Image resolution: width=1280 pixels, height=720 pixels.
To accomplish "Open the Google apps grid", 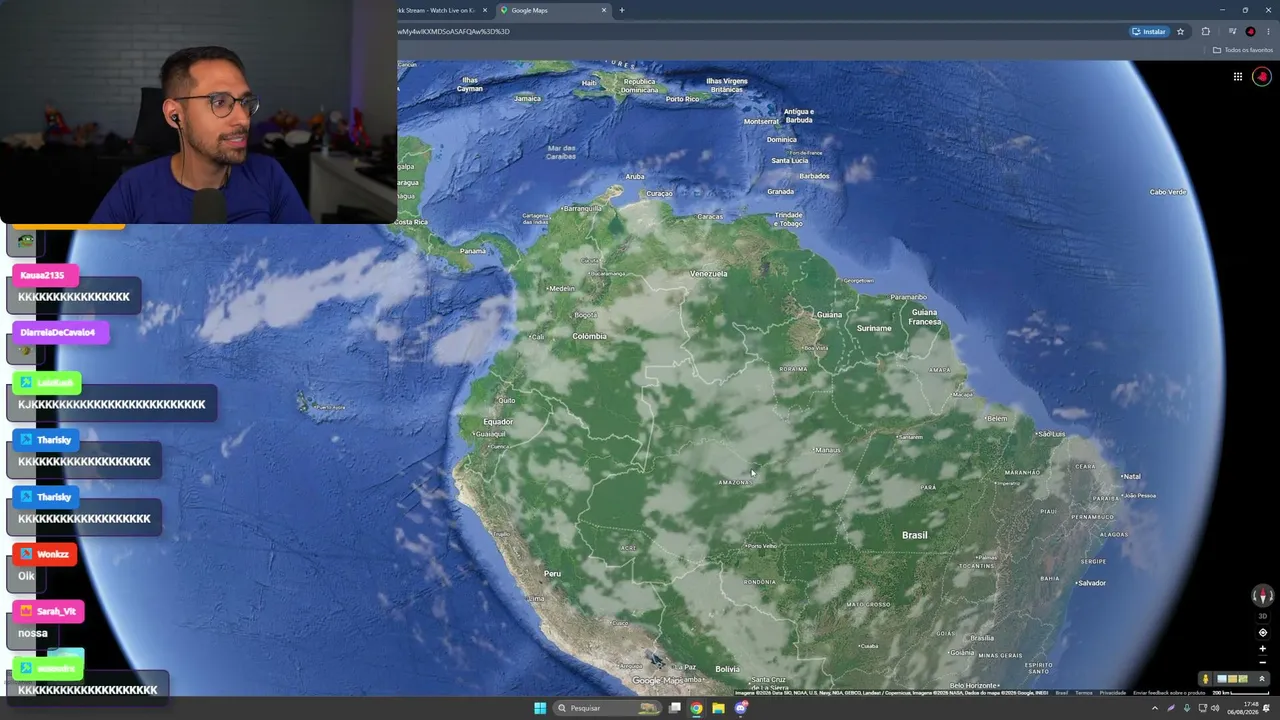I will click(x=1237, y=76).
